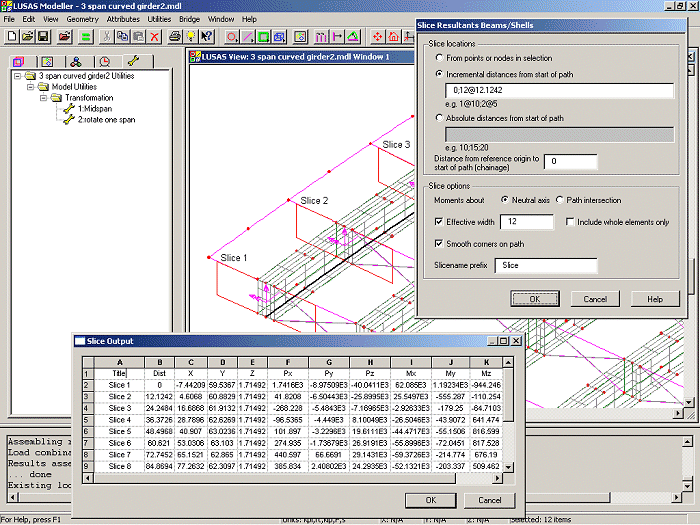Click the Save floppy disk icon
The width and height of the screenshot is (700, 525).
point(43,37)
